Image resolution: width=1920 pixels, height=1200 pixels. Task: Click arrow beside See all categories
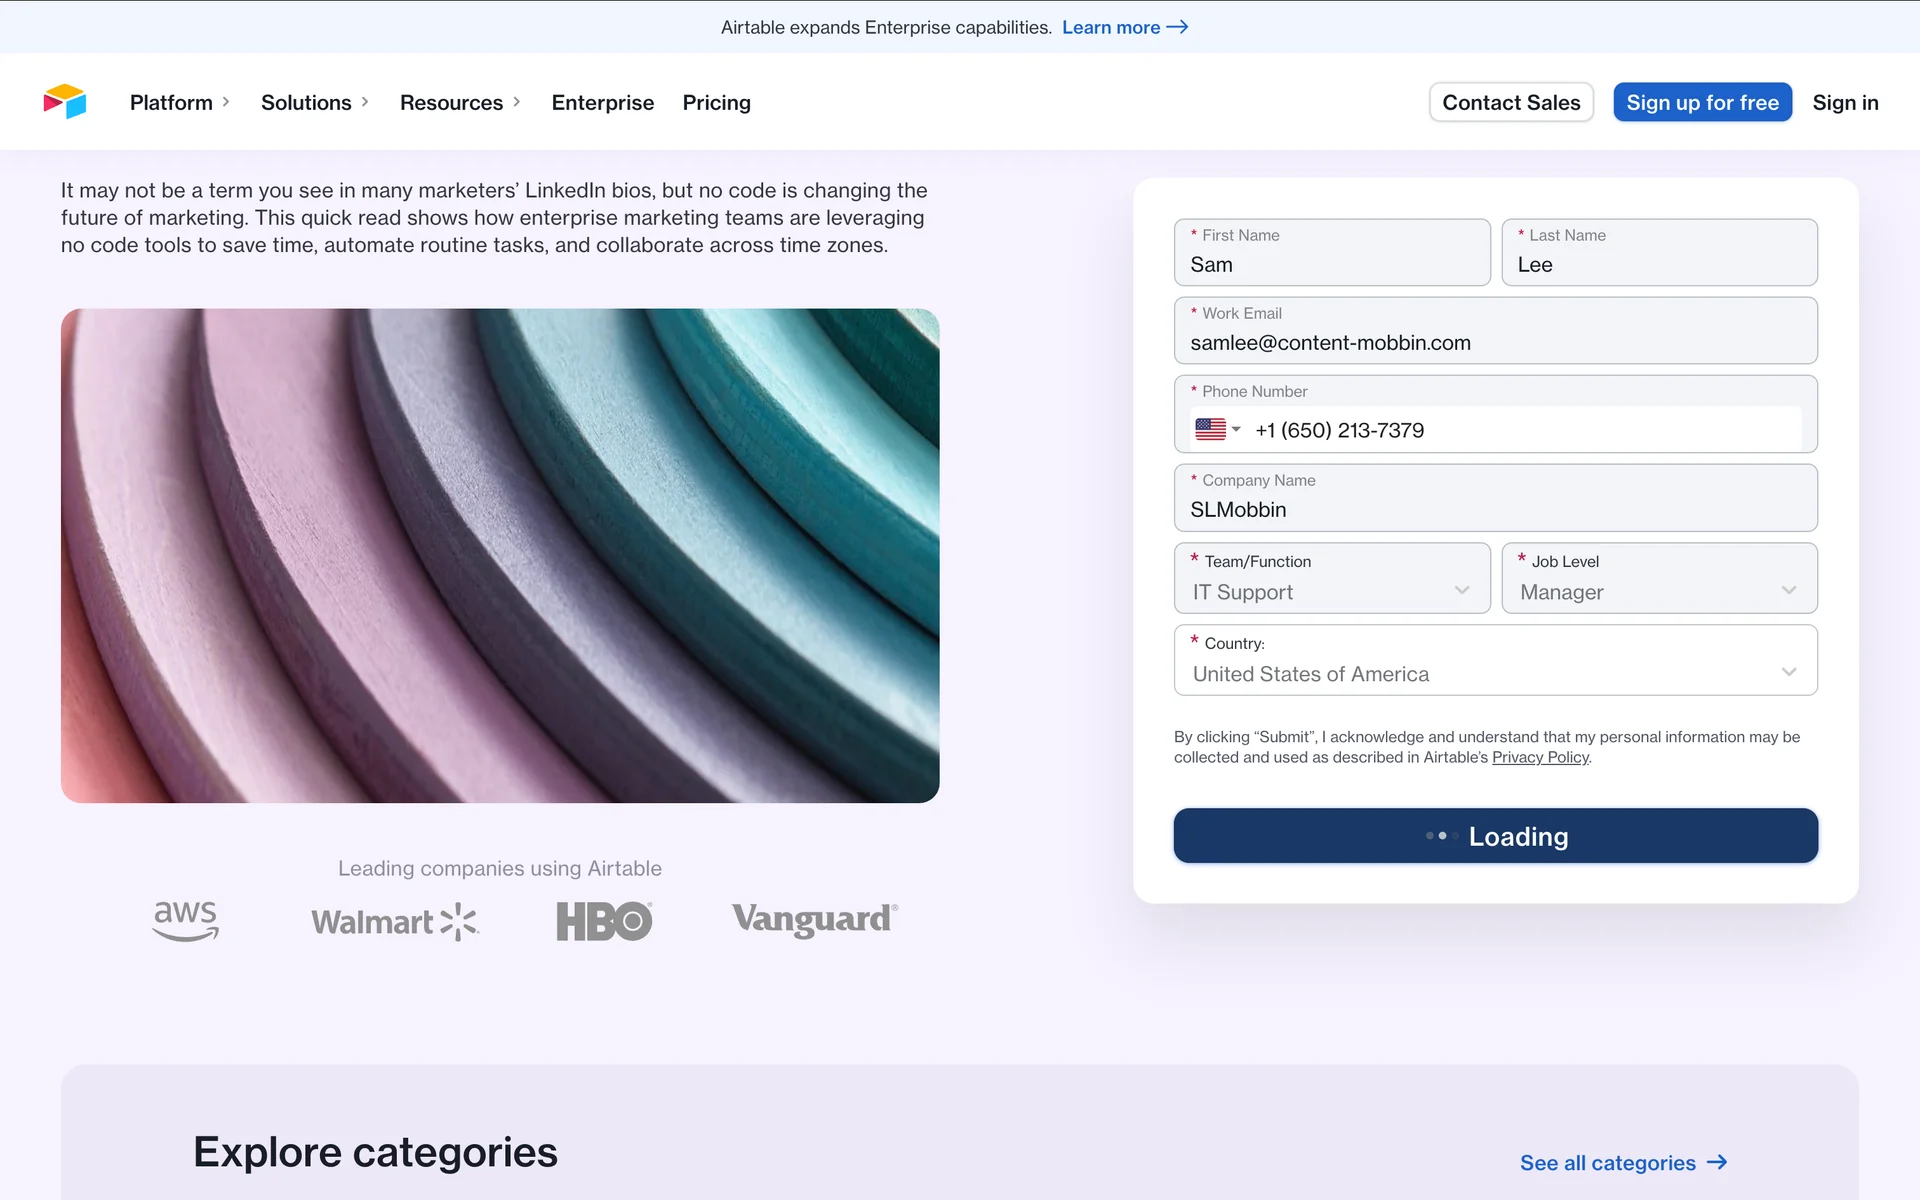click(1717, 1162)
